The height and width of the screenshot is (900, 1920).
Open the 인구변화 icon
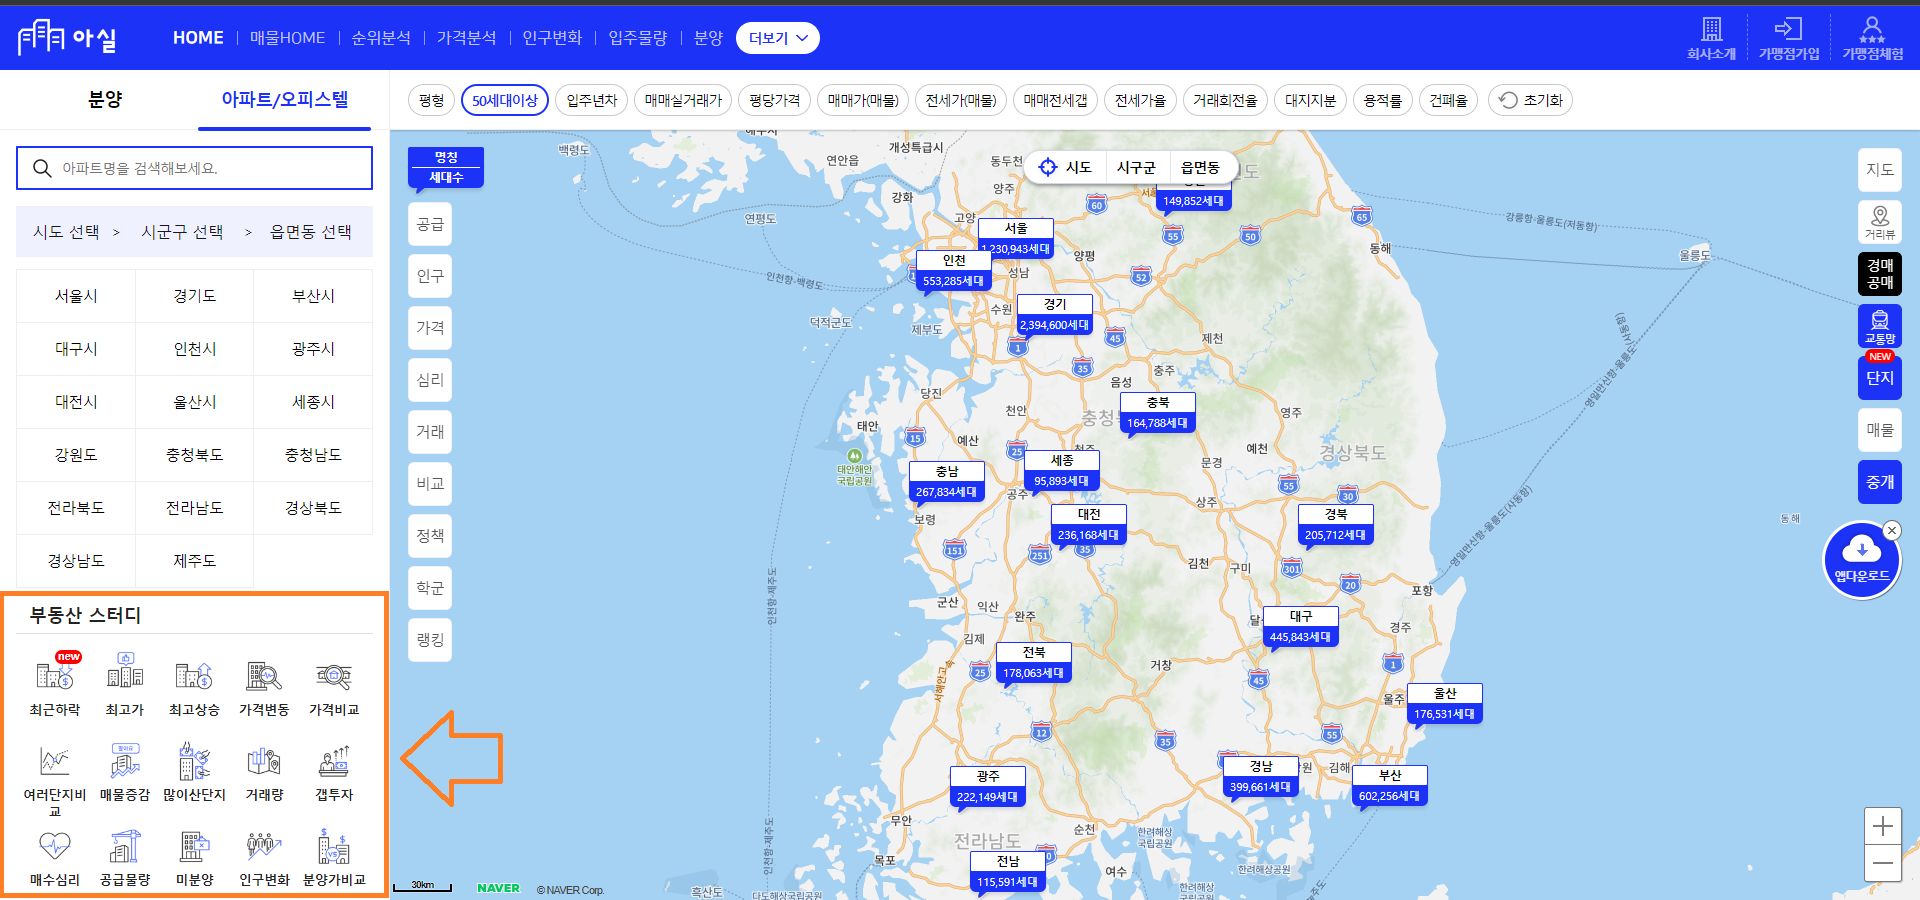point(264,847)
